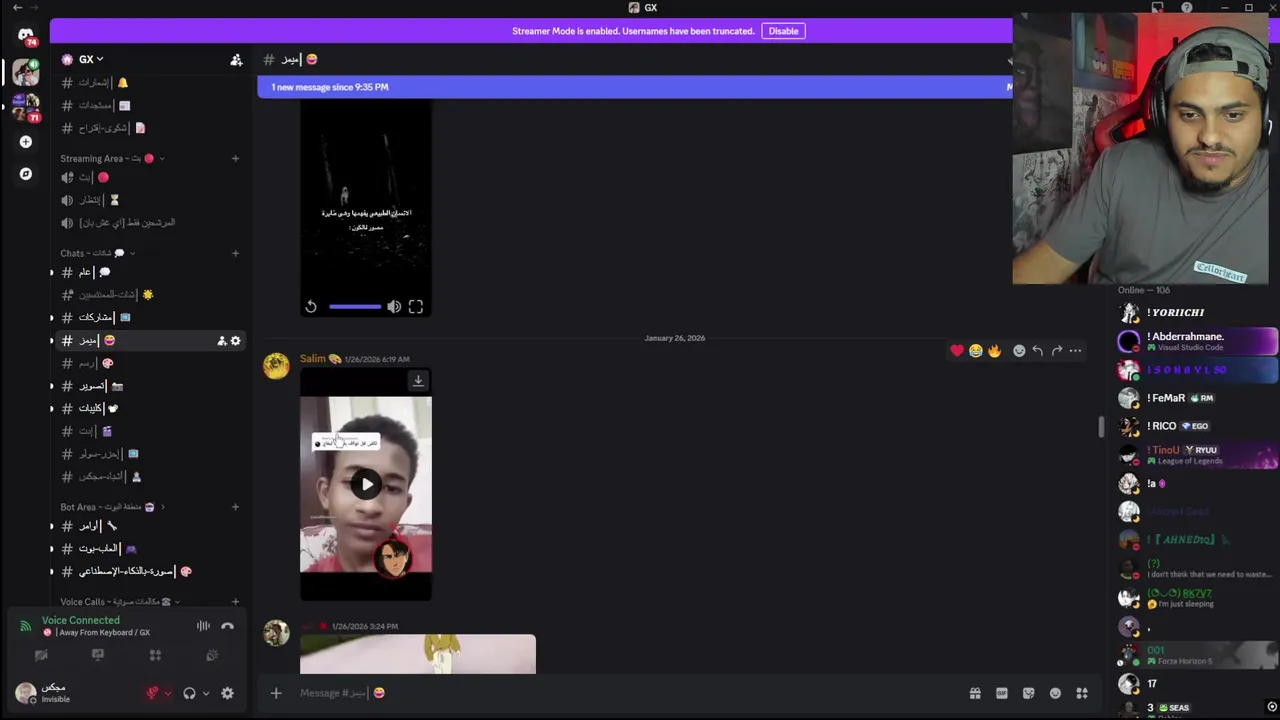
Task: Add heart reaction to Salim's message
Action: click(957, 350)
